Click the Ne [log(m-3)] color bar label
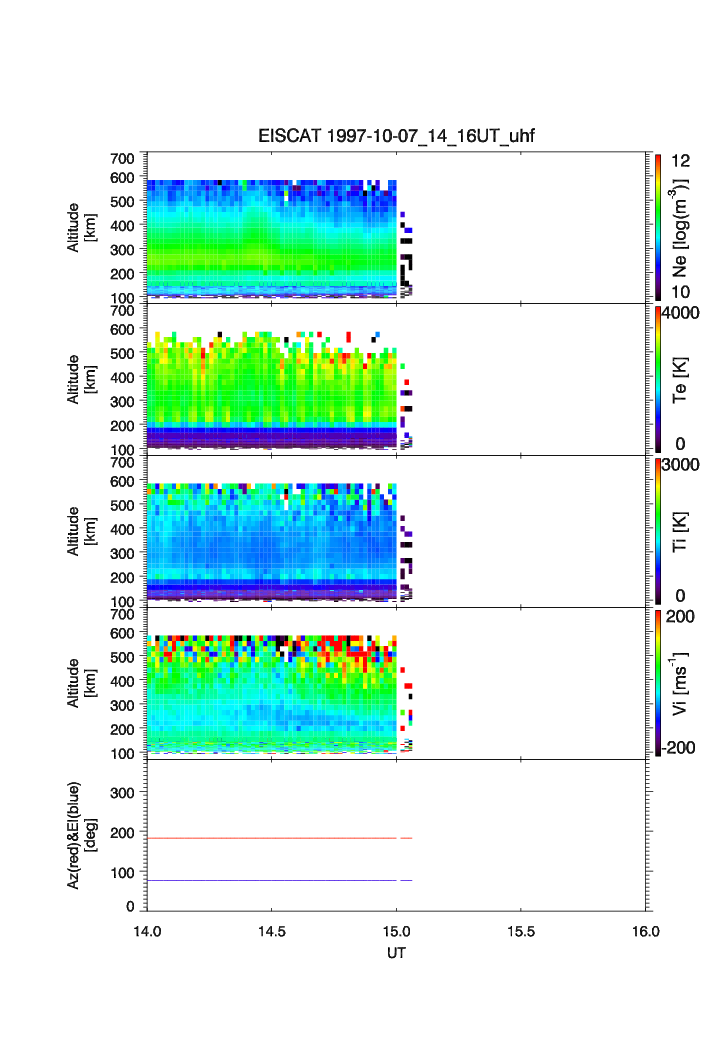 click(x=680, y=228)
